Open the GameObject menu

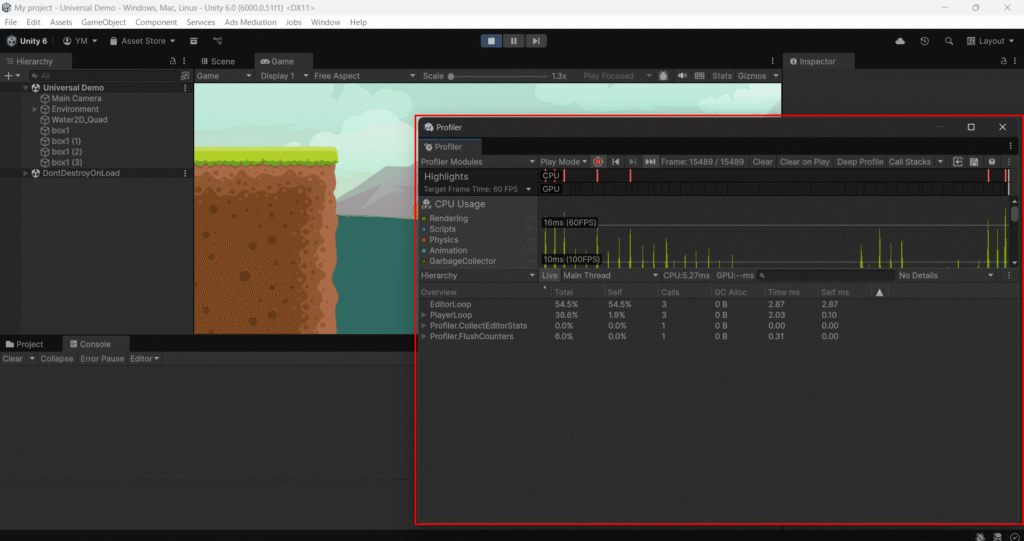[x=103, y=22]
